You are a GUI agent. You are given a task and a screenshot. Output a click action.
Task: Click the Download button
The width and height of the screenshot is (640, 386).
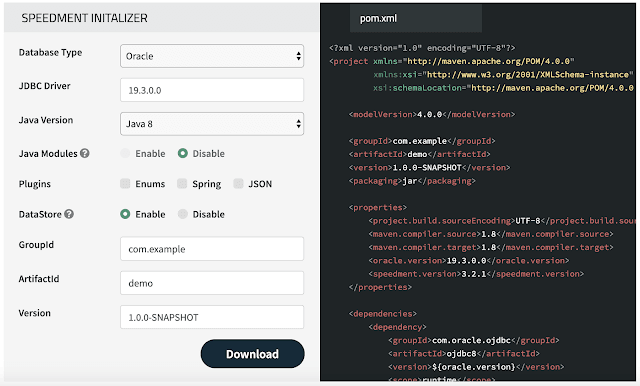click(252, 354)
